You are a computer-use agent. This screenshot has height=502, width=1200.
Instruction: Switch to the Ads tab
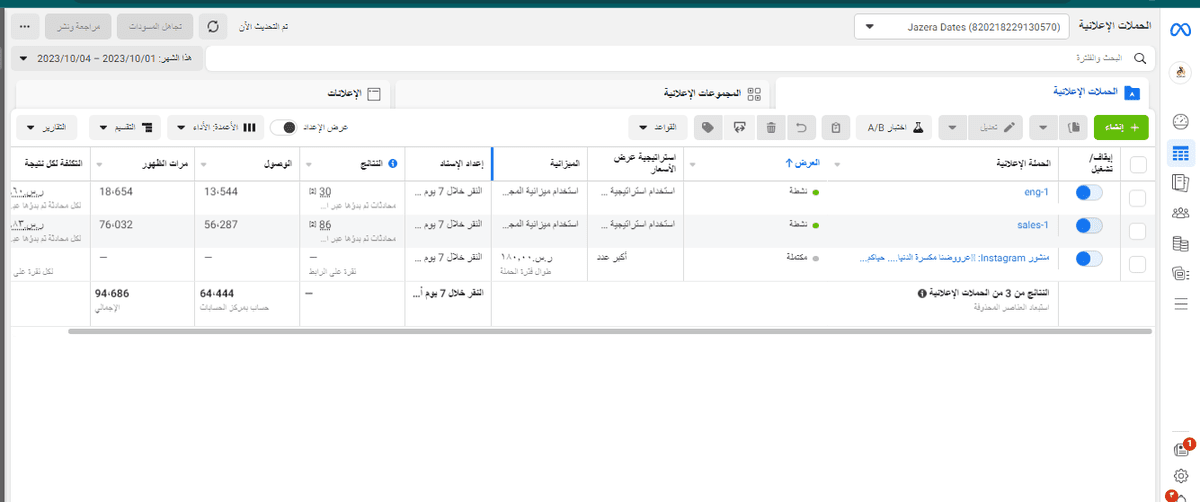coord(201,93)
